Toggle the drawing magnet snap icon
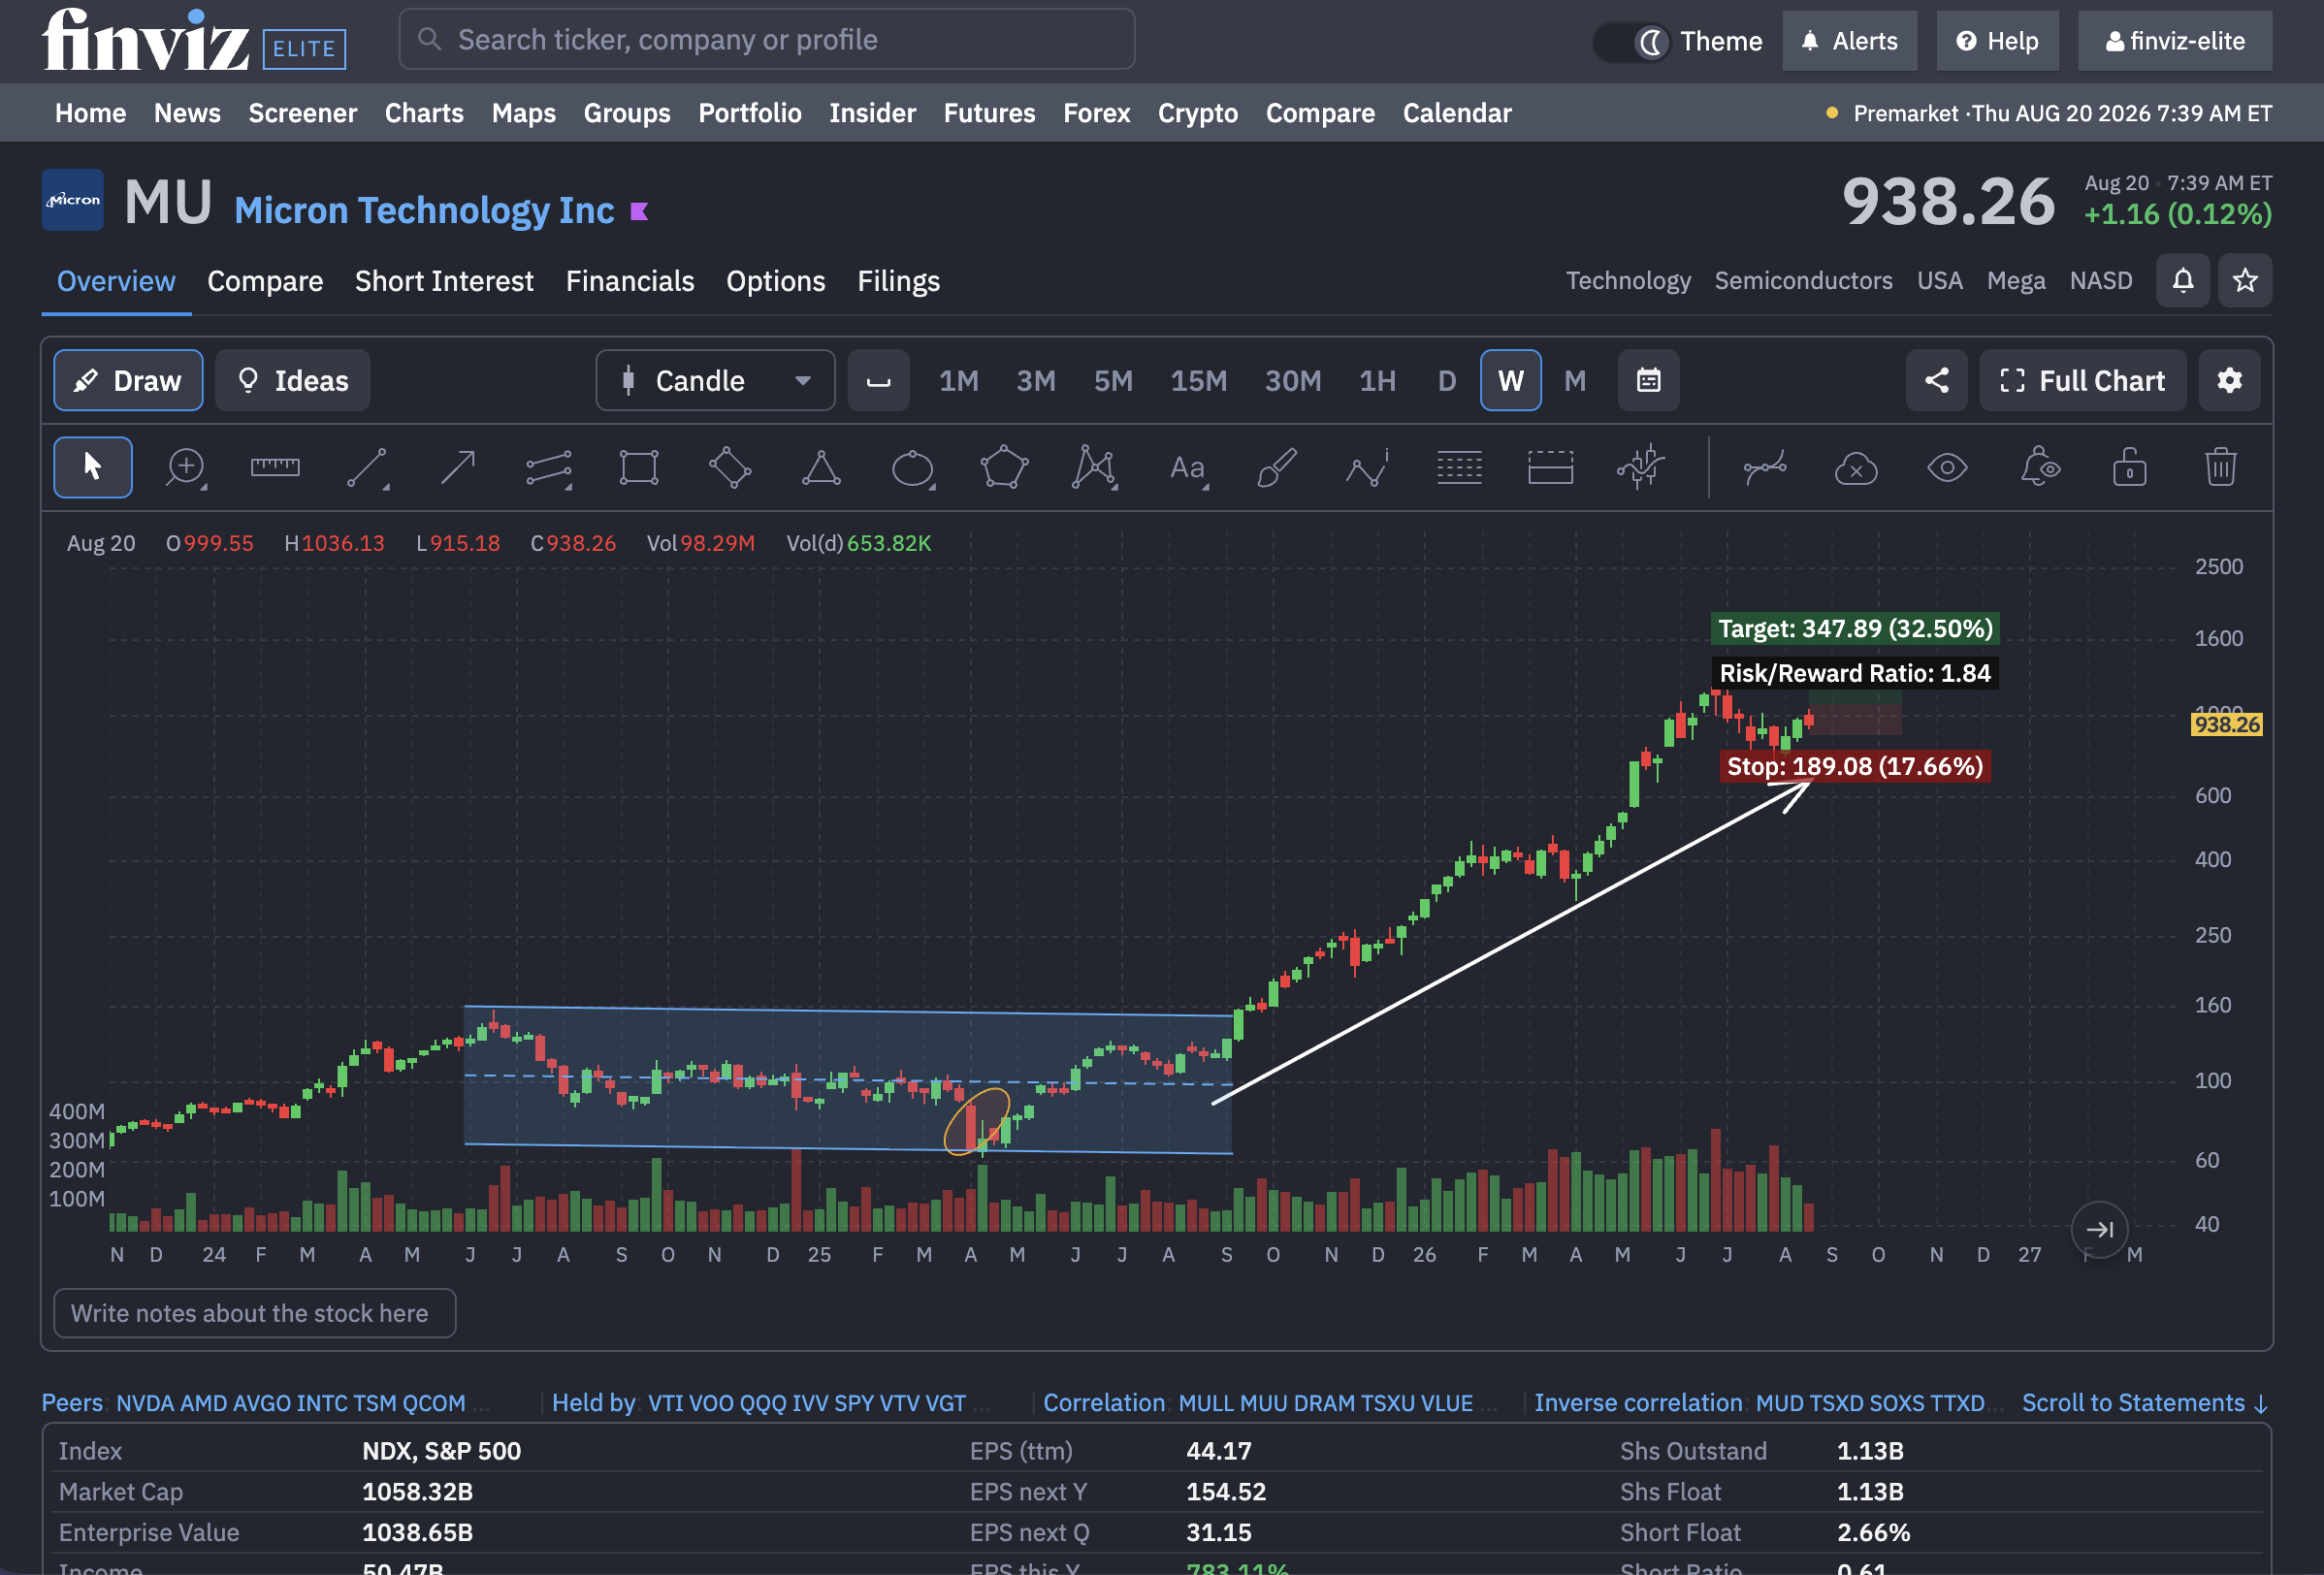 coord(1765,467)
